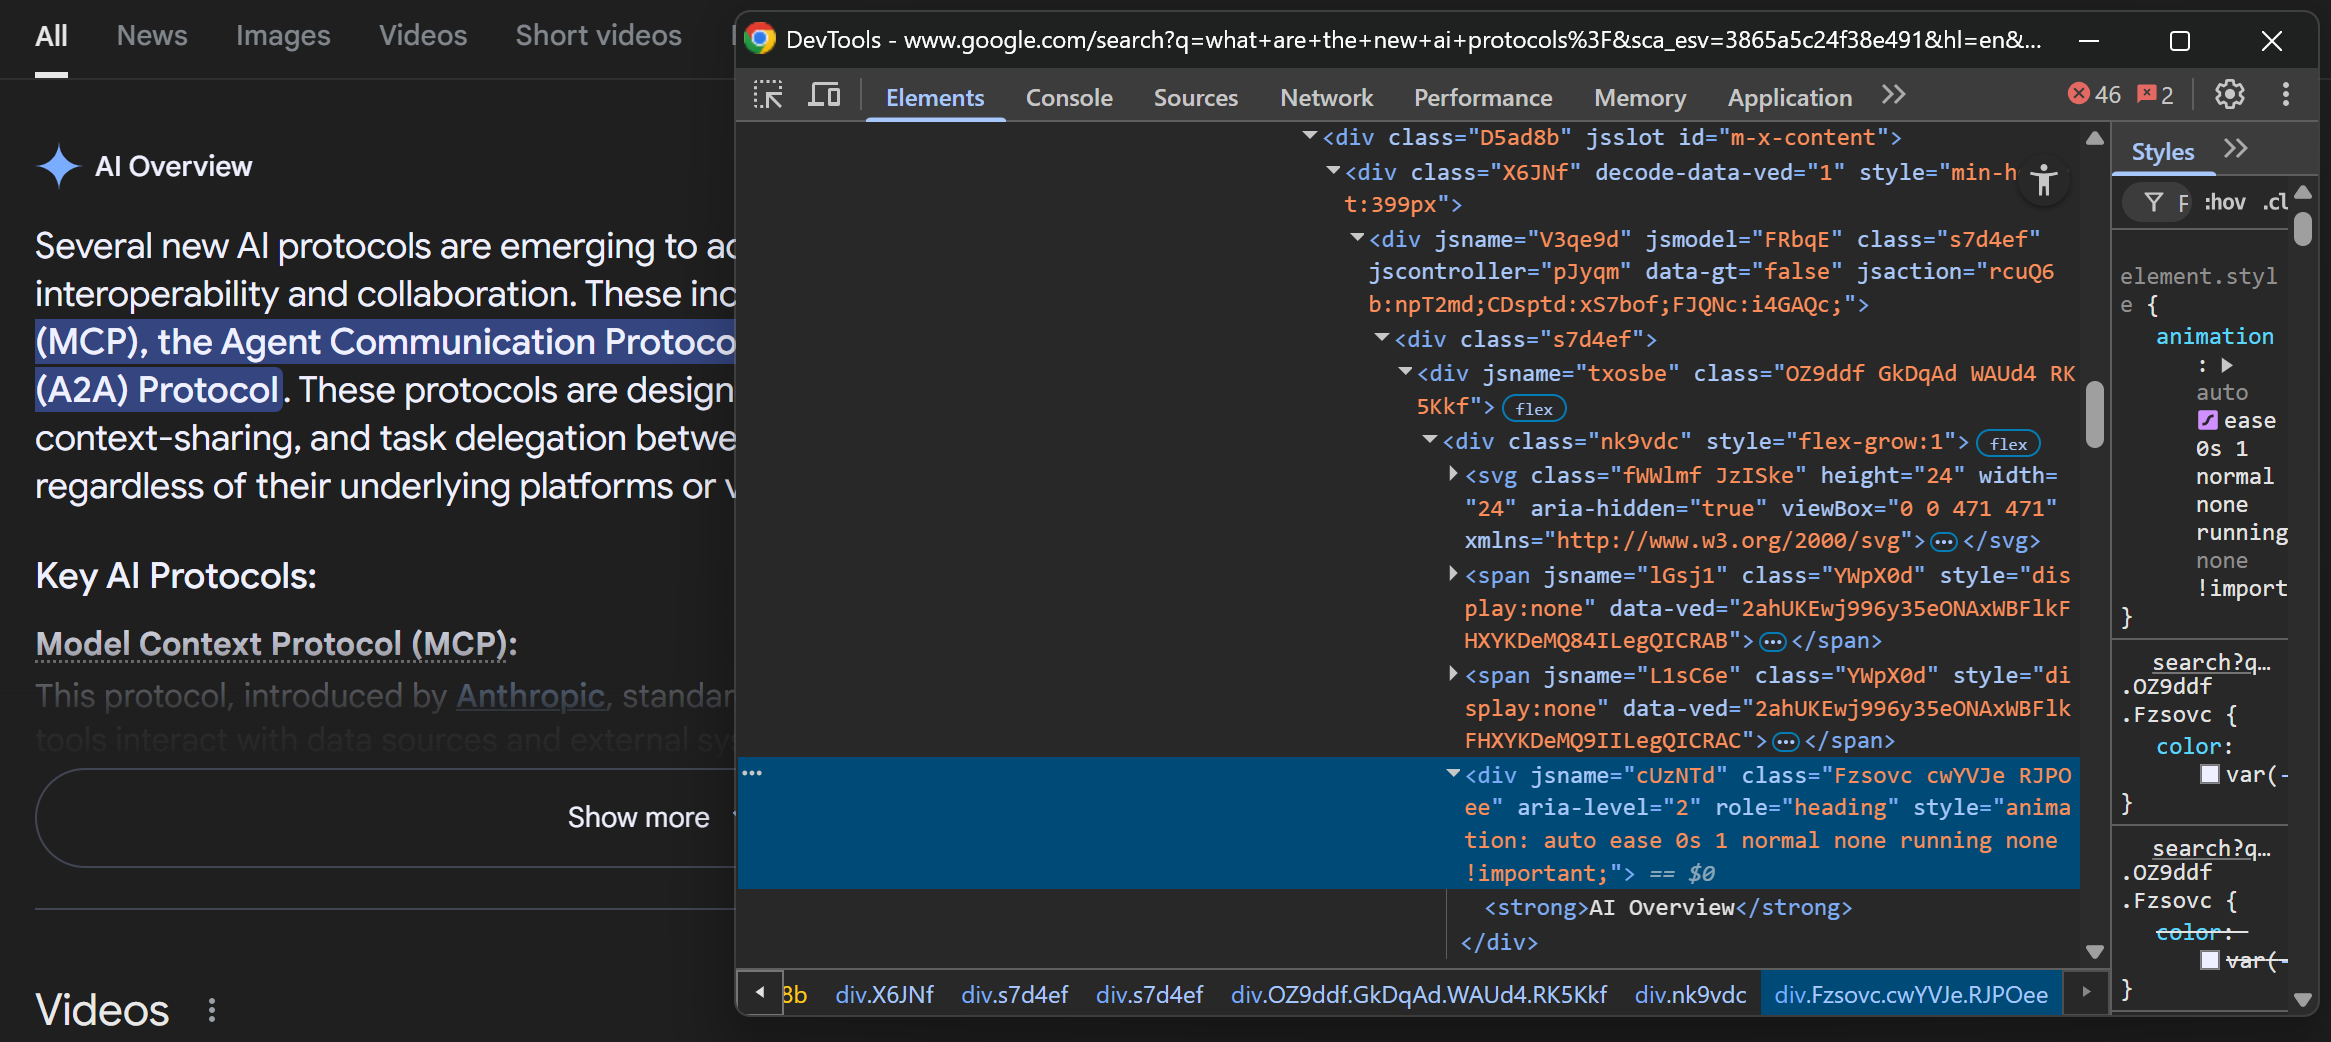Collapse the div class nk9vdc node
This screenshot has width=2331, height=1042.
point(1430,440)
